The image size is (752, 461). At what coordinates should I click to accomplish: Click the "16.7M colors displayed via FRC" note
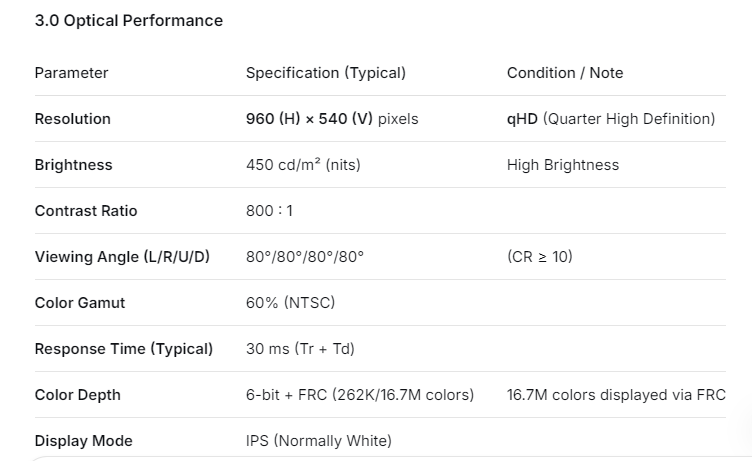(x=616, y=395)
